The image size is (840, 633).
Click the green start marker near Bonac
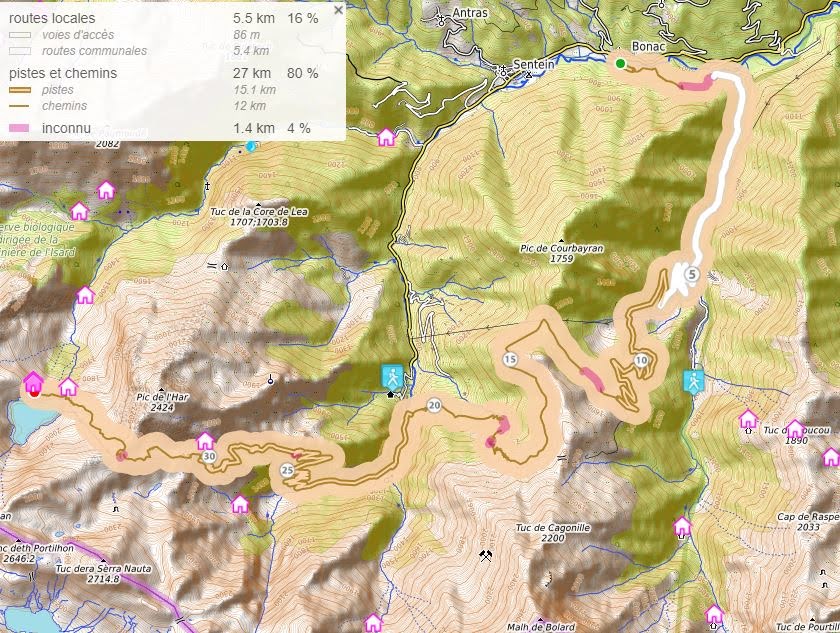tap(620, 64)
